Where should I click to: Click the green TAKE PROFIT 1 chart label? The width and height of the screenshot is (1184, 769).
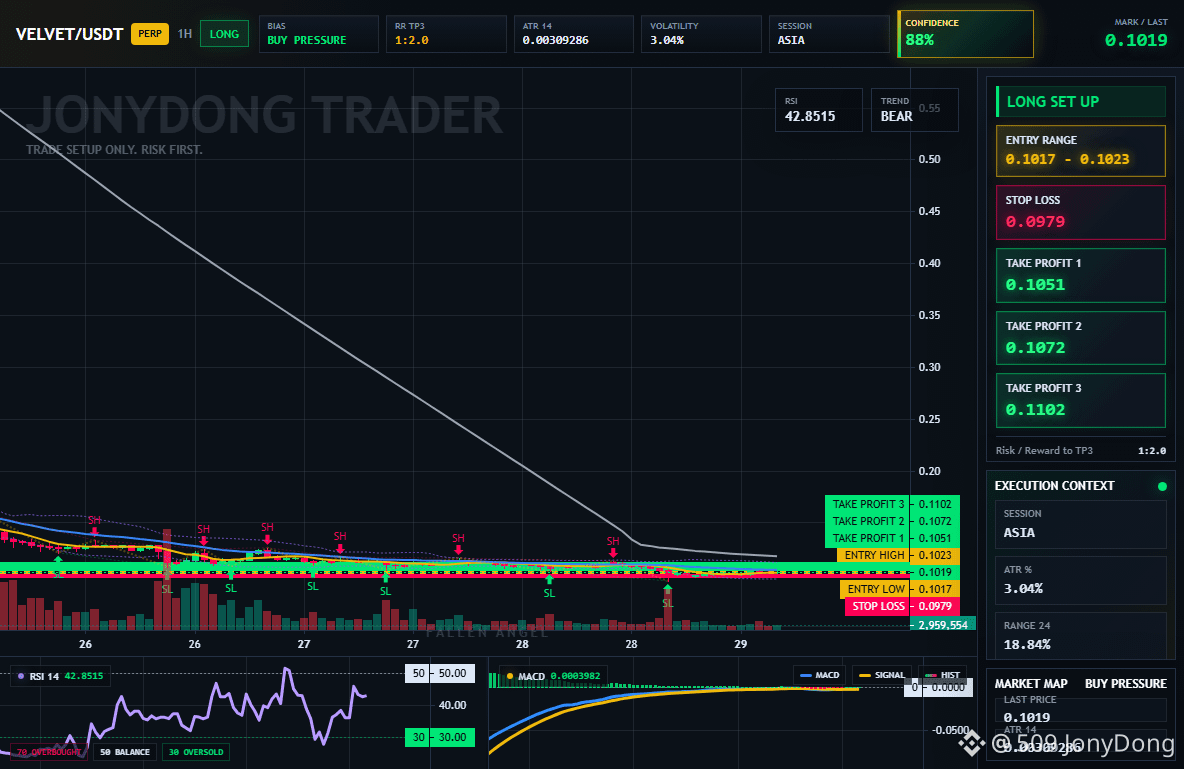868,538
